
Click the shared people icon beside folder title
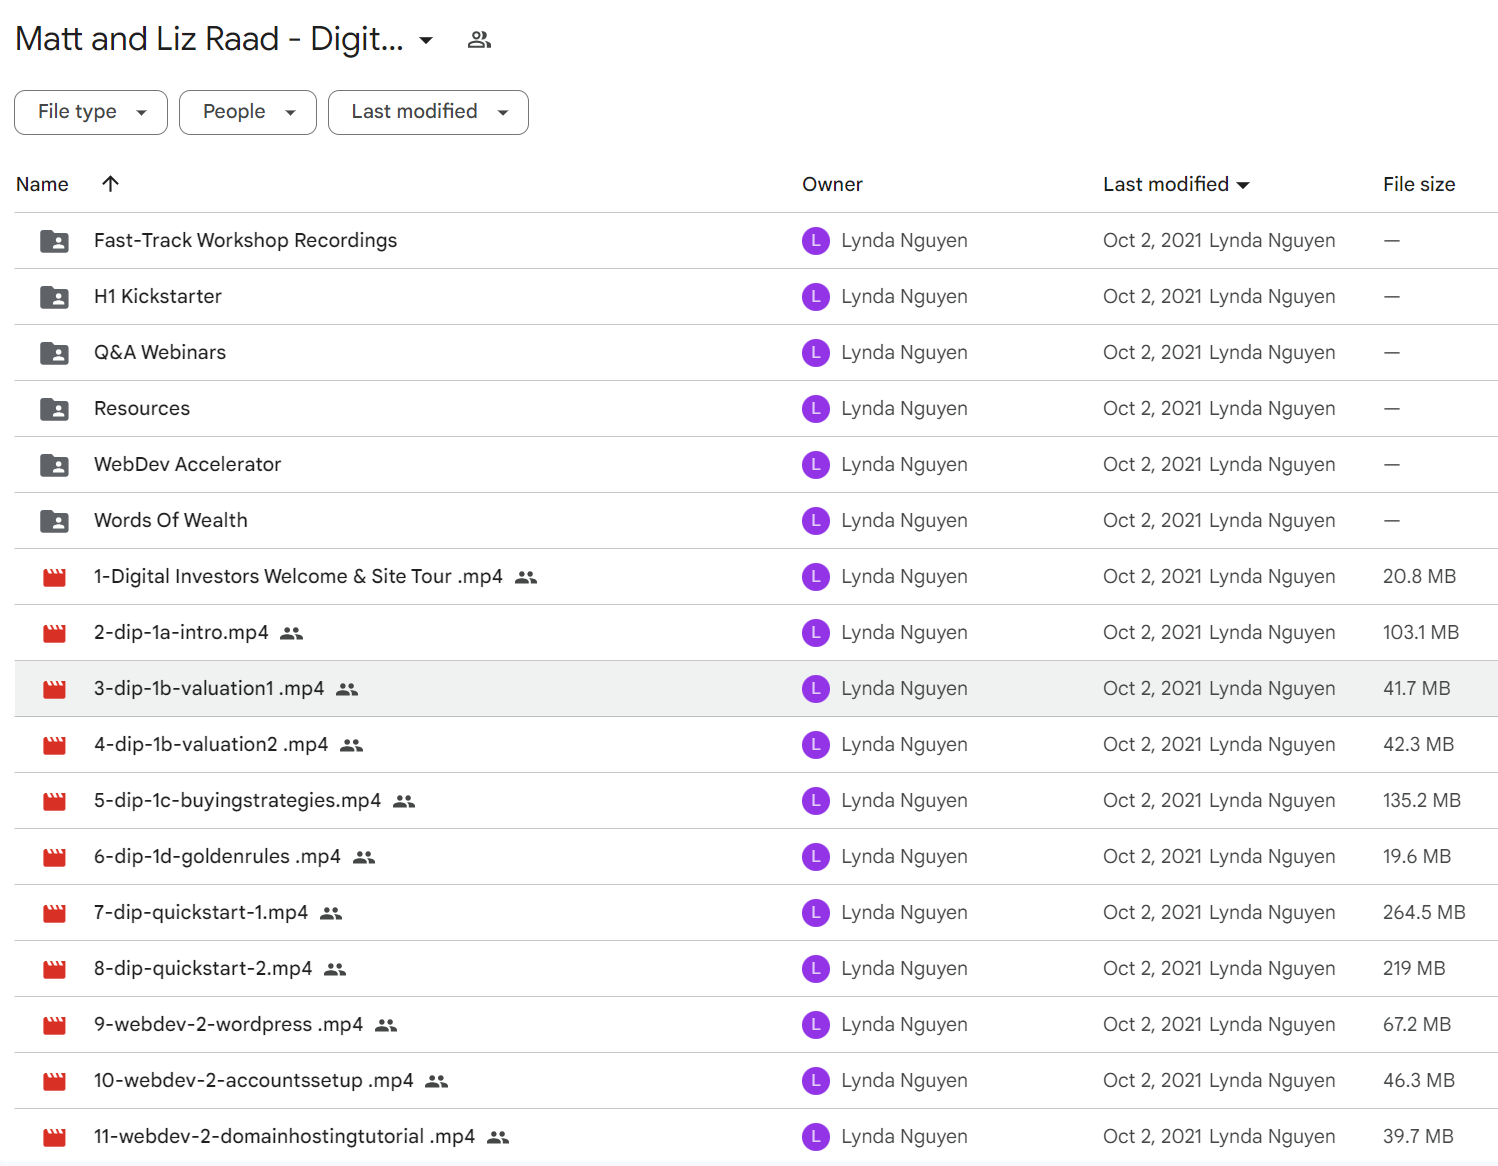tap(480, 40)
